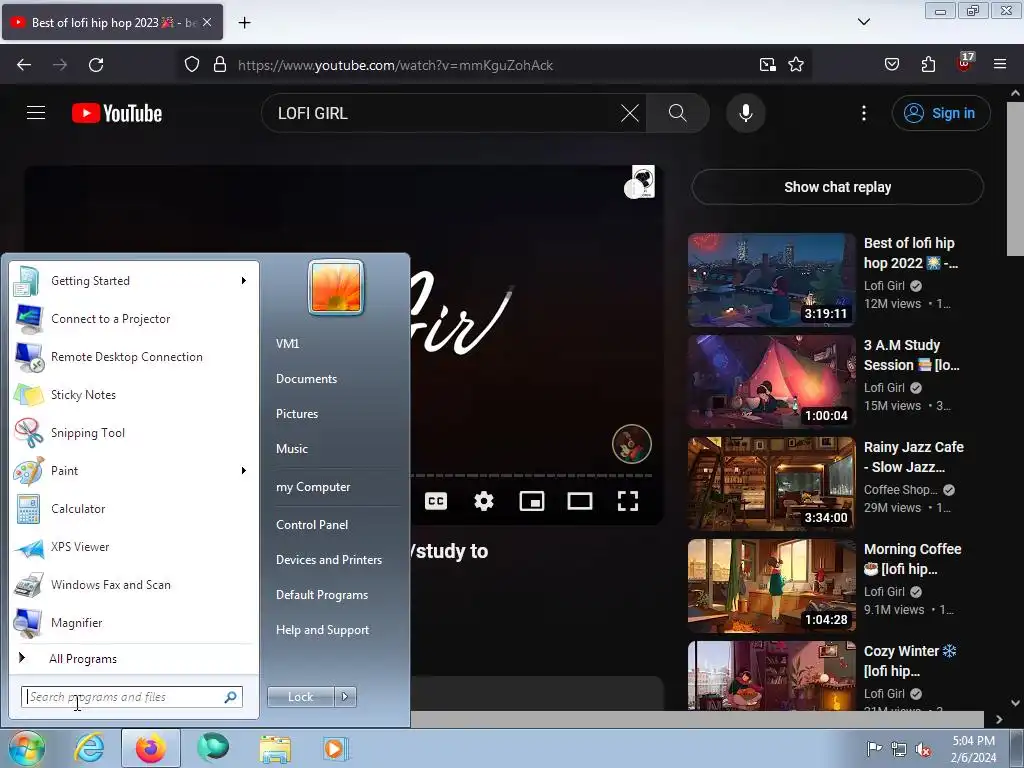Open the Pictures folder link
Screen dimensions: 1024x768
pyautogui.click(x=297, y=414)
